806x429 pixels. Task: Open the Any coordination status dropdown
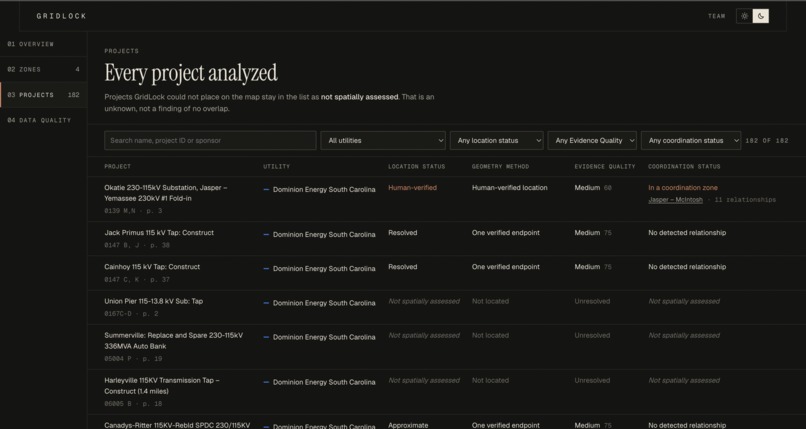click(x=691, y=140)
